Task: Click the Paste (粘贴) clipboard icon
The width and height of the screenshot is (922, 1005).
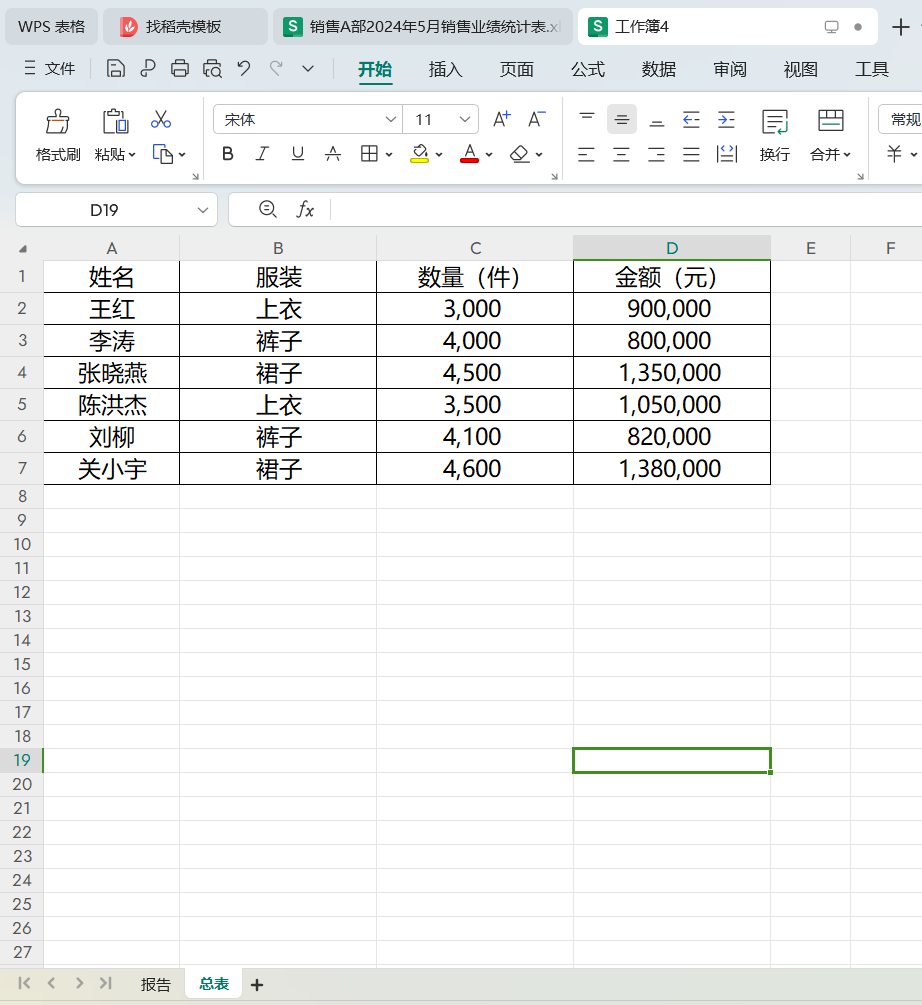Action: (x=115, y=120)
